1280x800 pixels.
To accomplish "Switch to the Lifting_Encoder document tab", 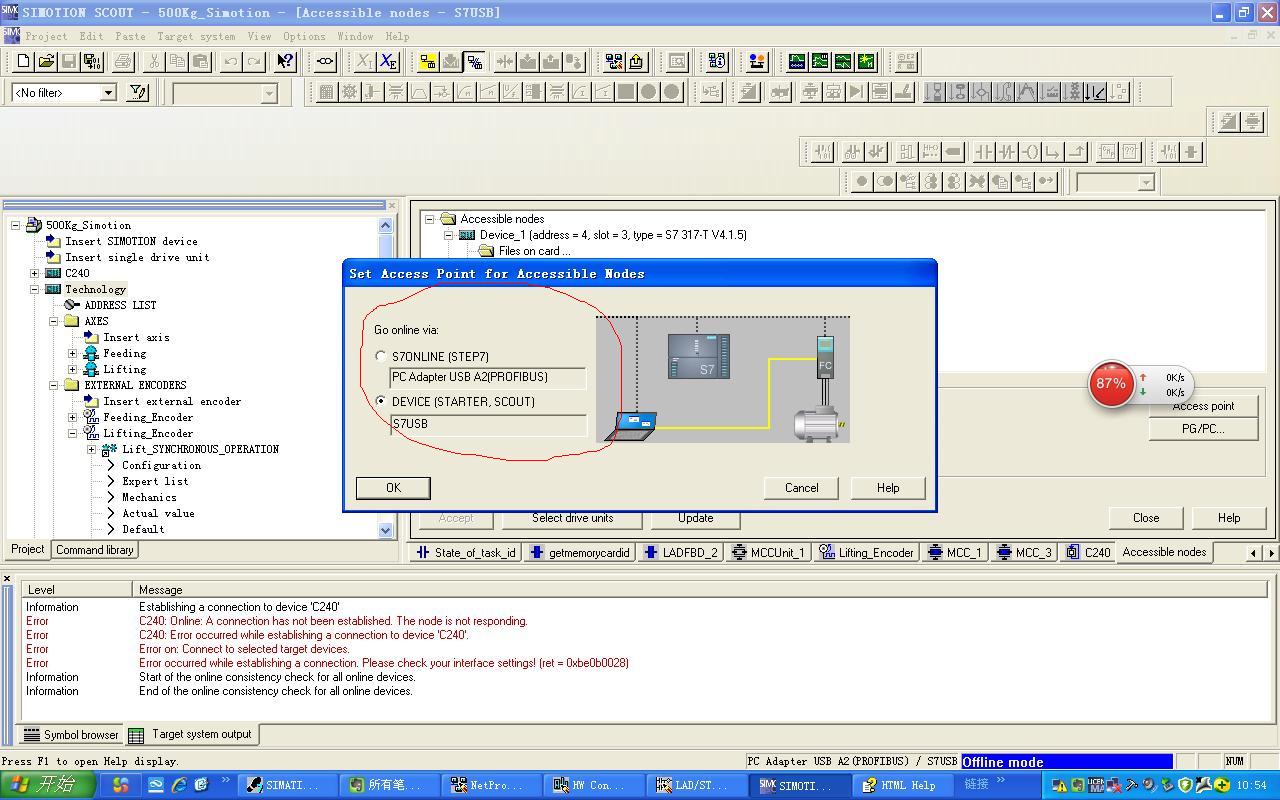I will [866, 552].
